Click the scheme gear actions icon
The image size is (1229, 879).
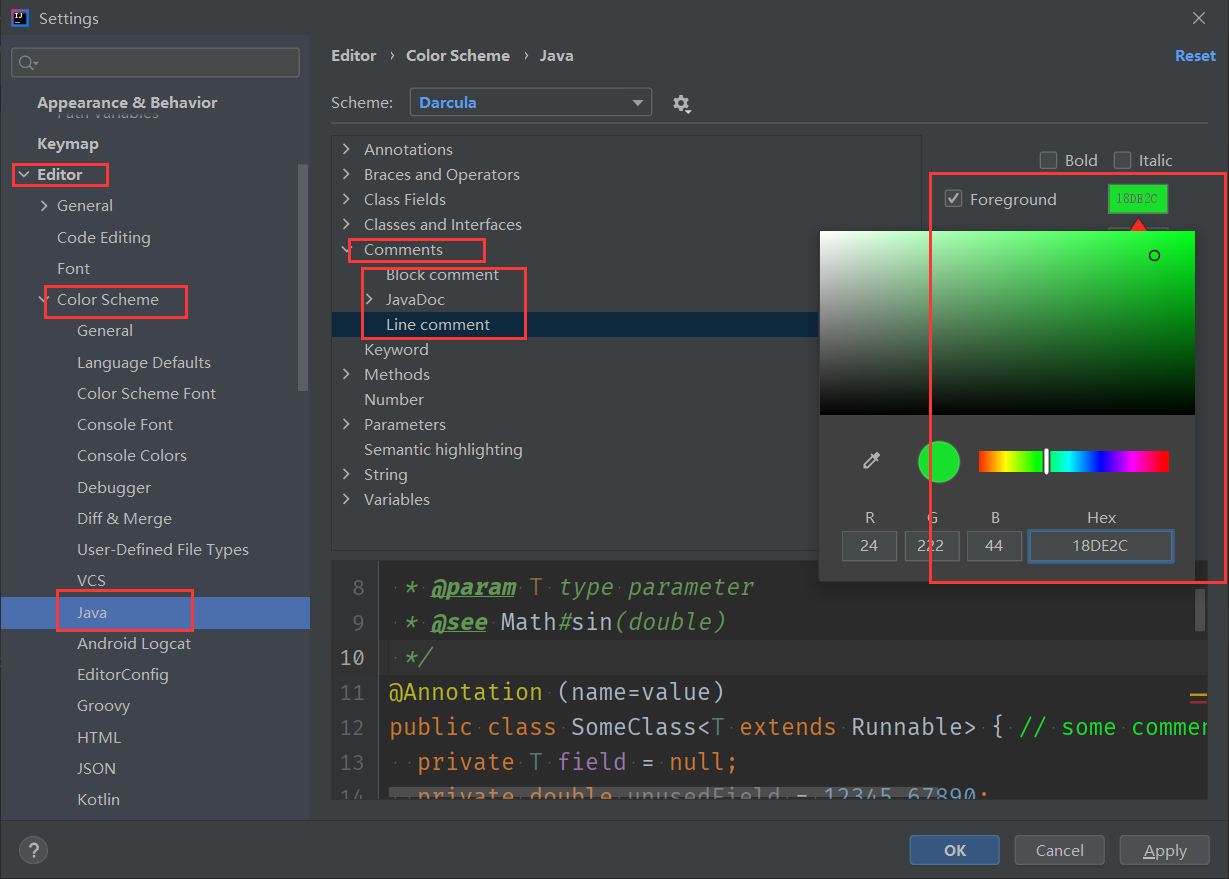[682, 103]
